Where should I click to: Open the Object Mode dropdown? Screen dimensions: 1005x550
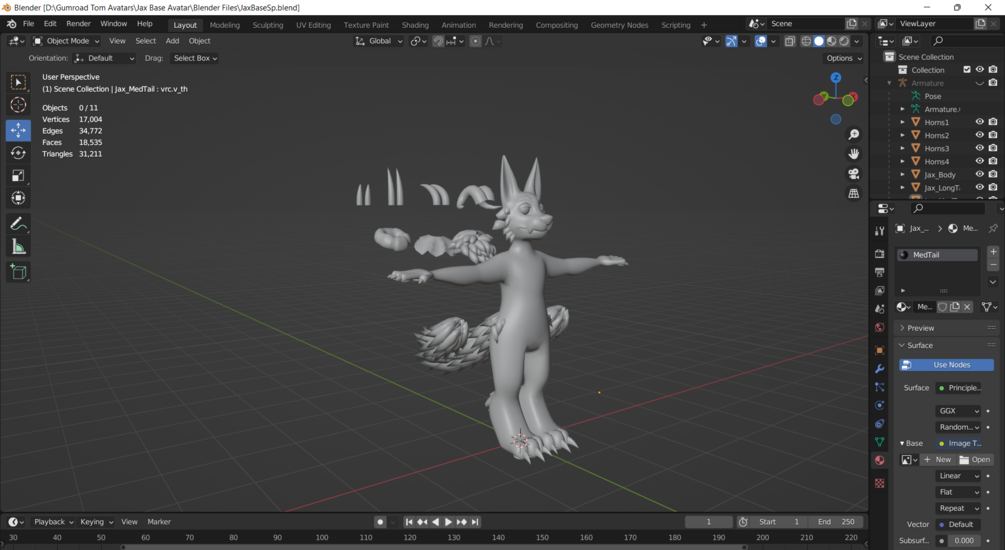point(67,41)
